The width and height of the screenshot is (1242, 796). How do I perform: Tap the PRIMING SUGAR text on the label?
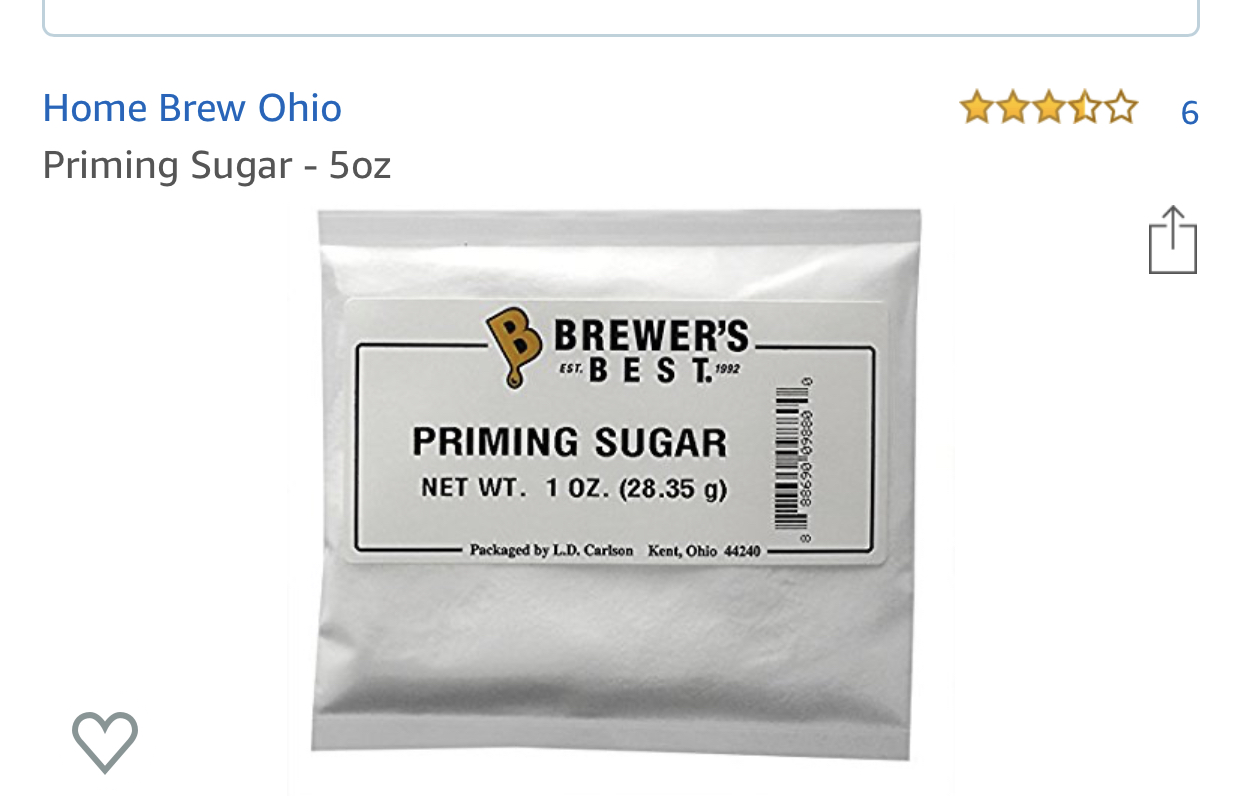click(x=570, y=443)
